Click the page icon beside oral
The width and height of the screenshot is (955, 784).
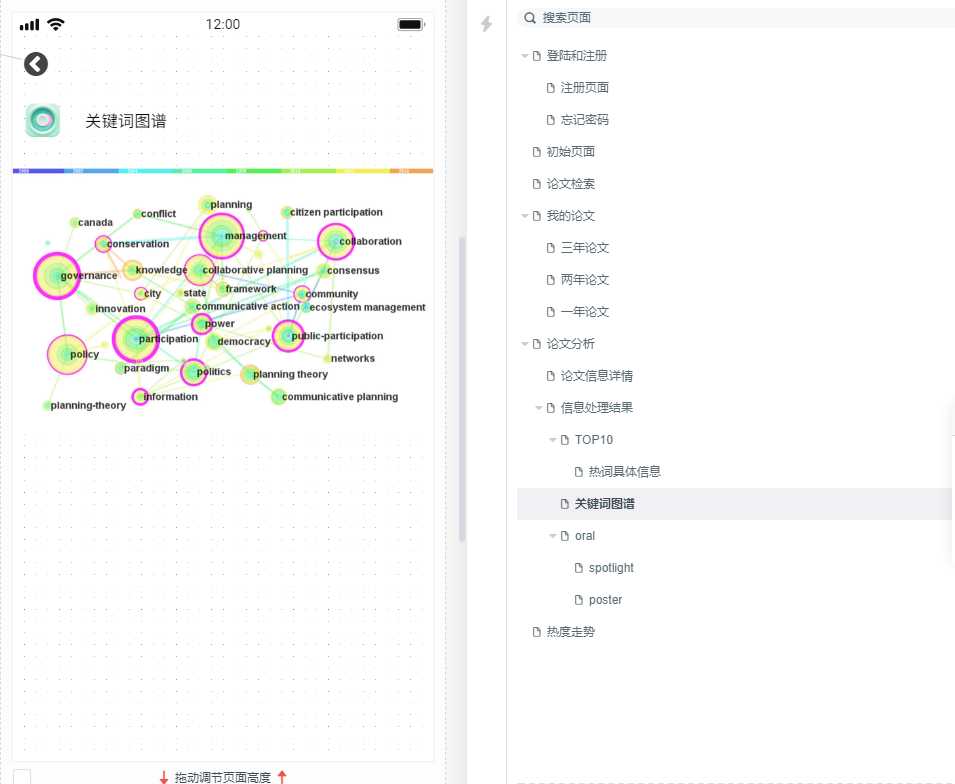565,536
